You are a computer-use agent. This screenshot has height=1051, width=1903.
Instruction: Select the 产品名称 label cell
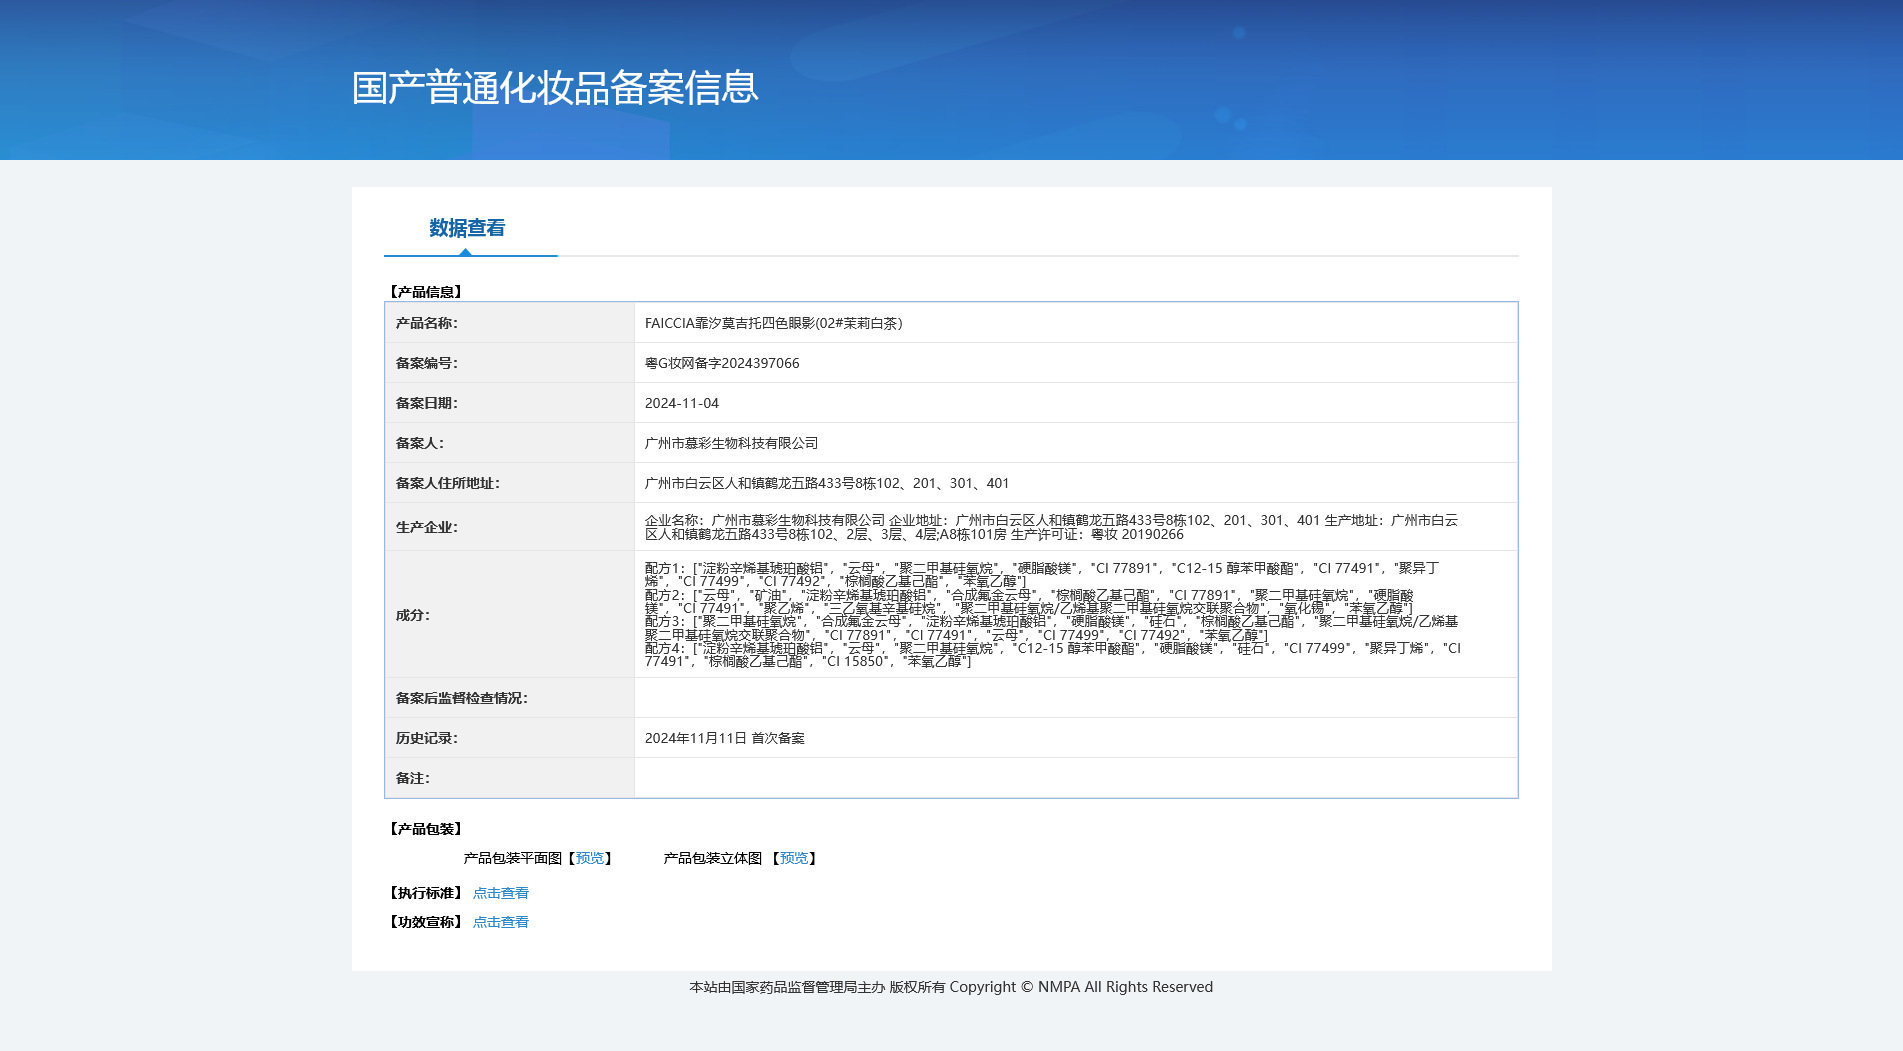510,323
